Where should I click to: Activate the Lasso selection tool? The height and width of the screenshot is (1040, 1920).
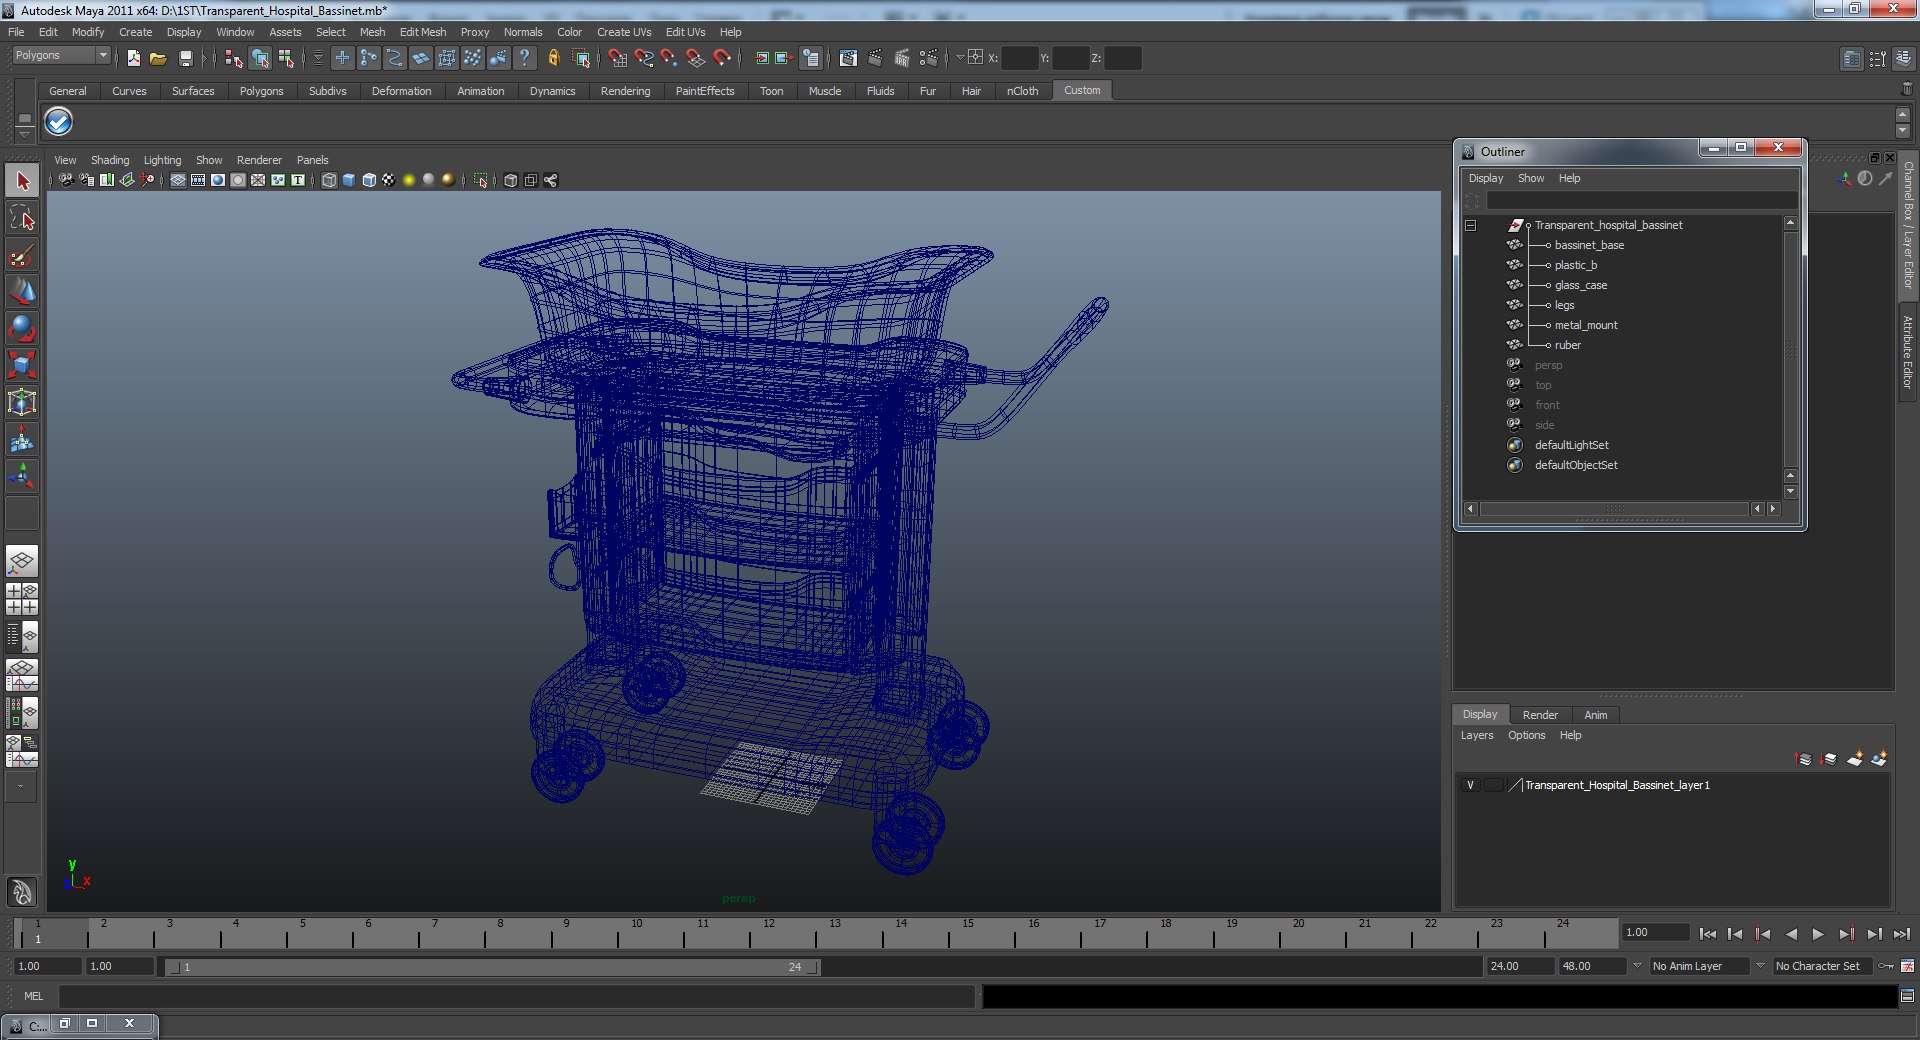(x=22, y=218)
